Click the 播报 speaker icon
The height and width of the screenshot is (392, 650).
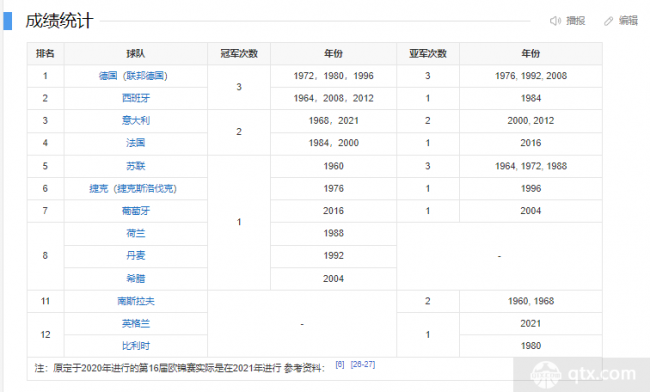pyautogui.click(x=555, y=21)
